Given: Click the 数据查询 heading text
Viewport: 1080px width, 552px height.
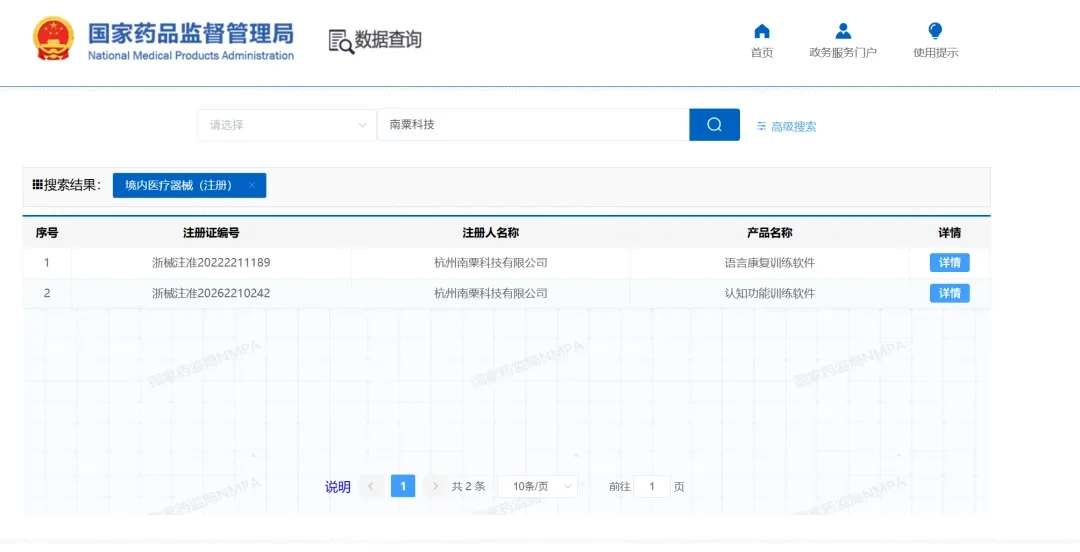Looking at the screenshot, I should (x=388, y=40).
